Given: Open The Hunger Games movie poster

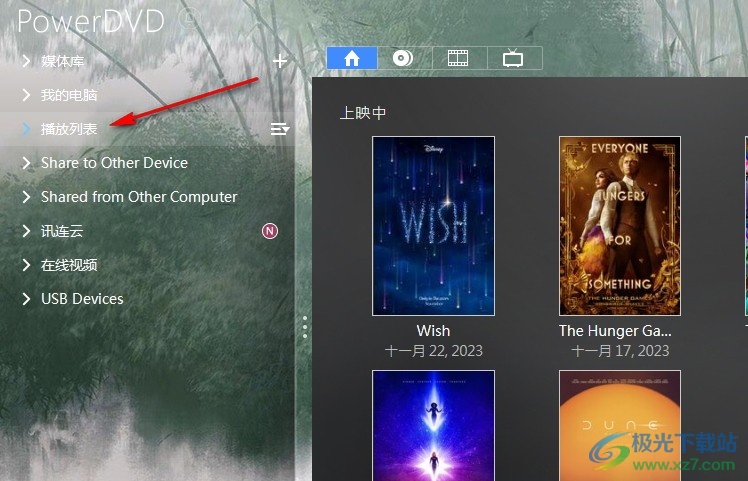Looking at the screenshot, I should [620, 226].
